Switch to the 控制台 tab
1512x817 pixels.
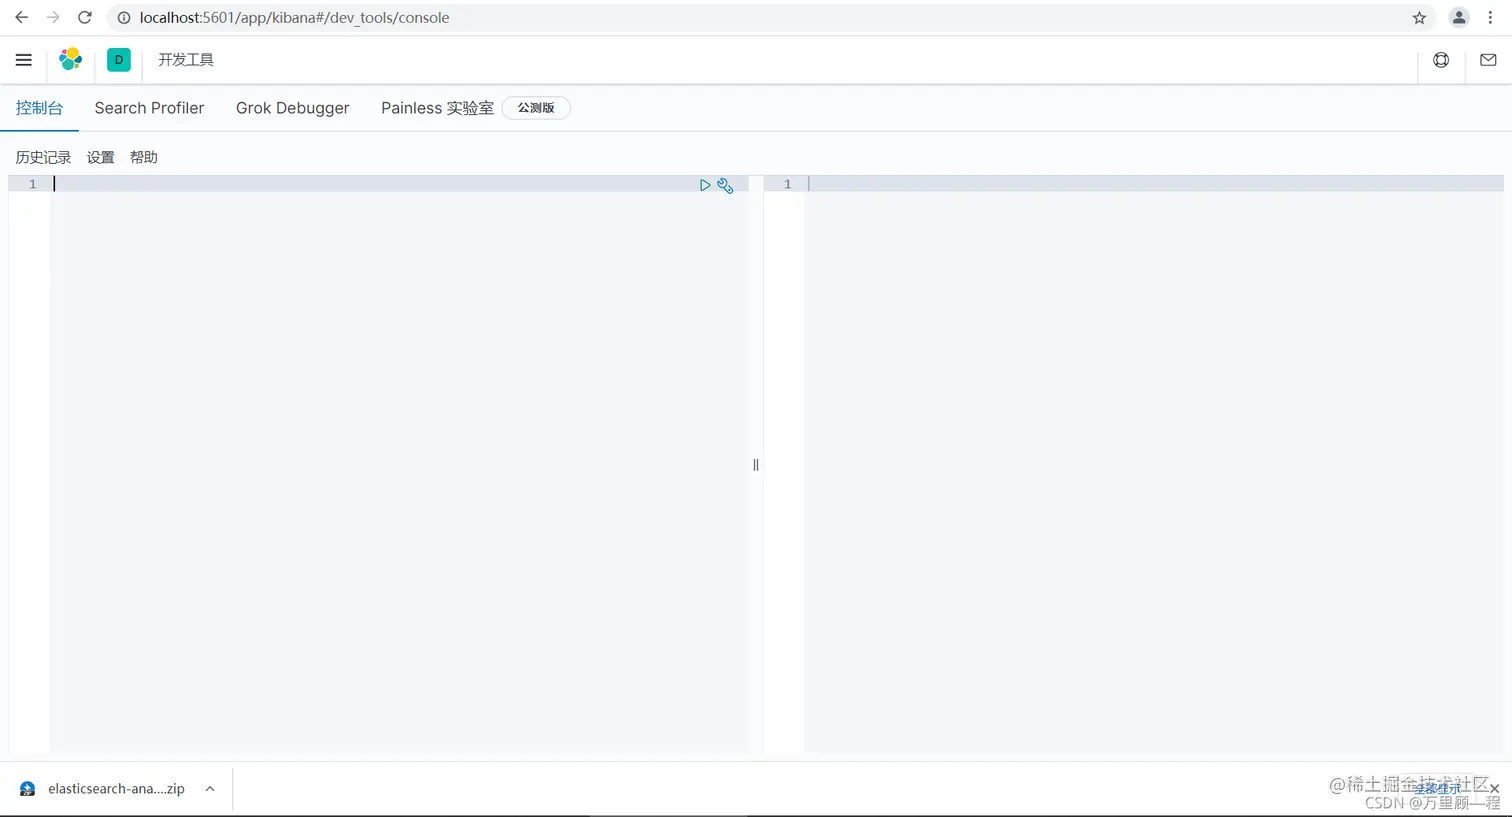tap(39, 108)
